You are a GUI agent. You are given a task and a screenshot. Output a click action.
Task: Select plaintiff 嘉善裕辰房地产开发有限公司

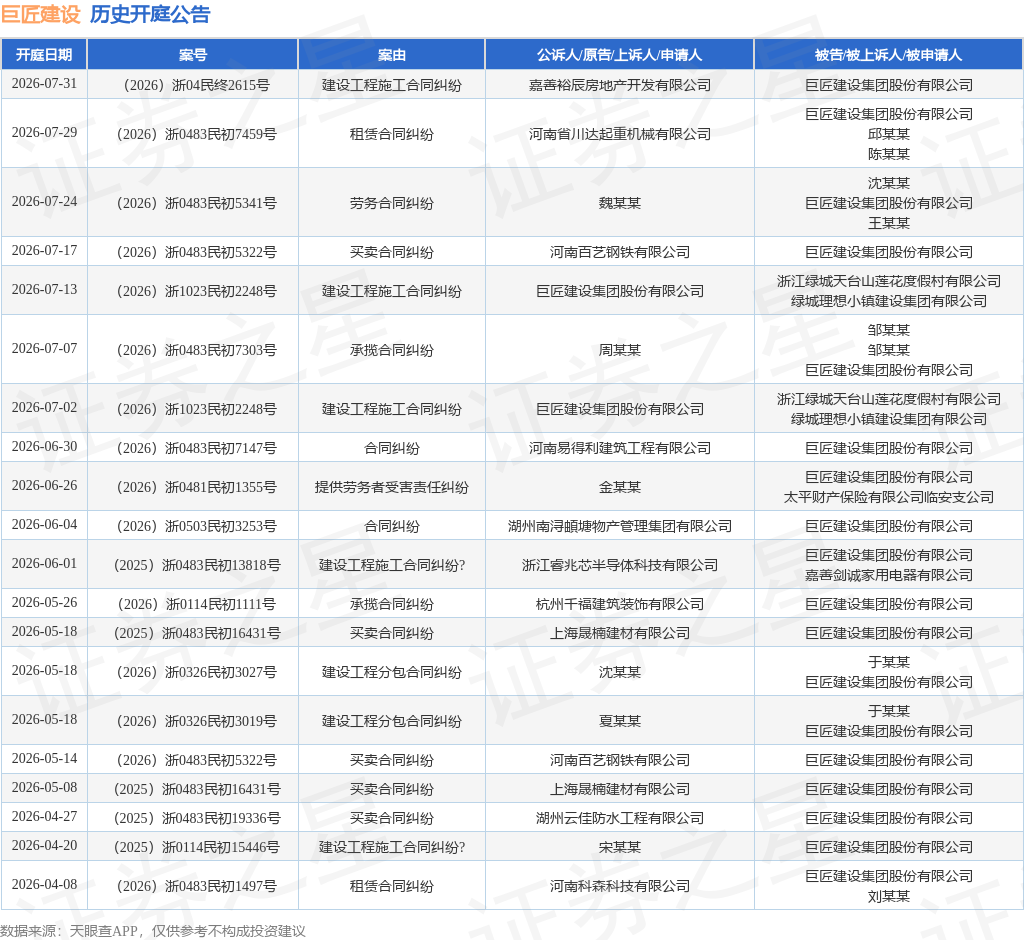click(620, 85)
